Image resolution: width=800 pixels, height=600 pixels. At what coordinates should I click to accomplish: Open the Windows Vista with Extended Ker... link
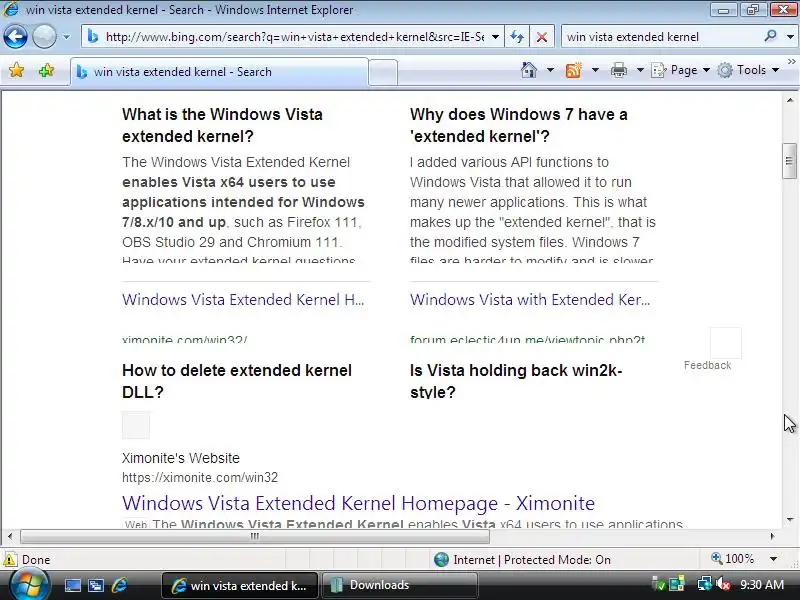[530, 299]
